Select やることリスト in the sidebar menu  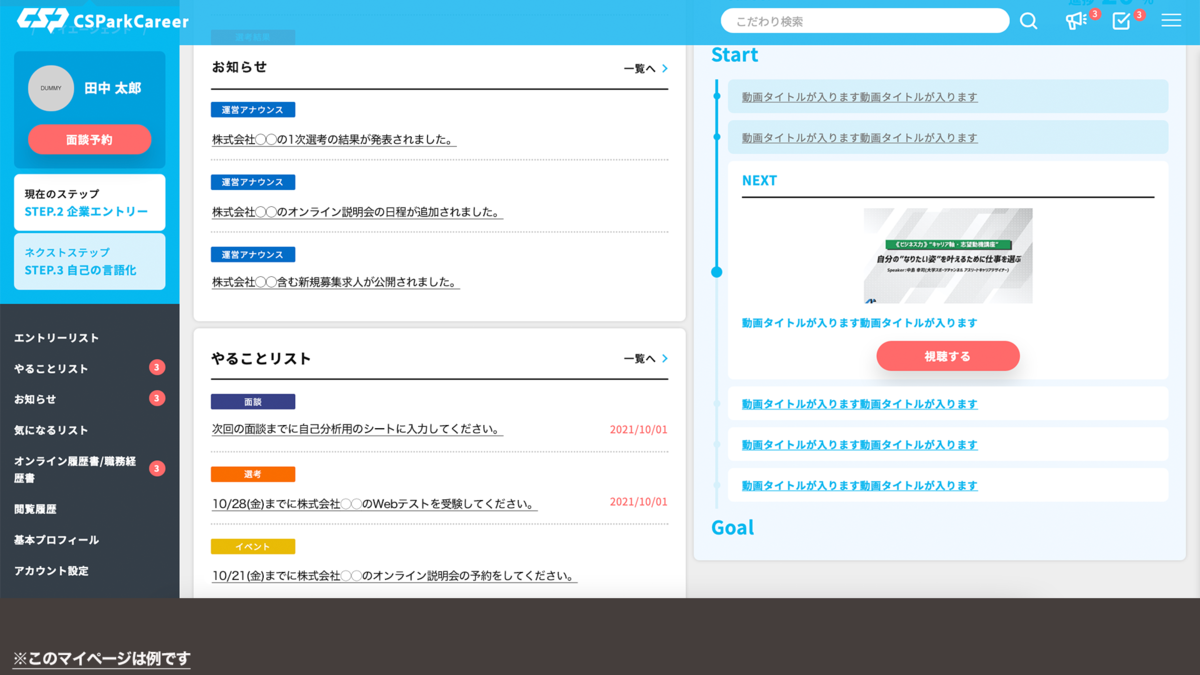pyautogui.click(x=52, y=369)
